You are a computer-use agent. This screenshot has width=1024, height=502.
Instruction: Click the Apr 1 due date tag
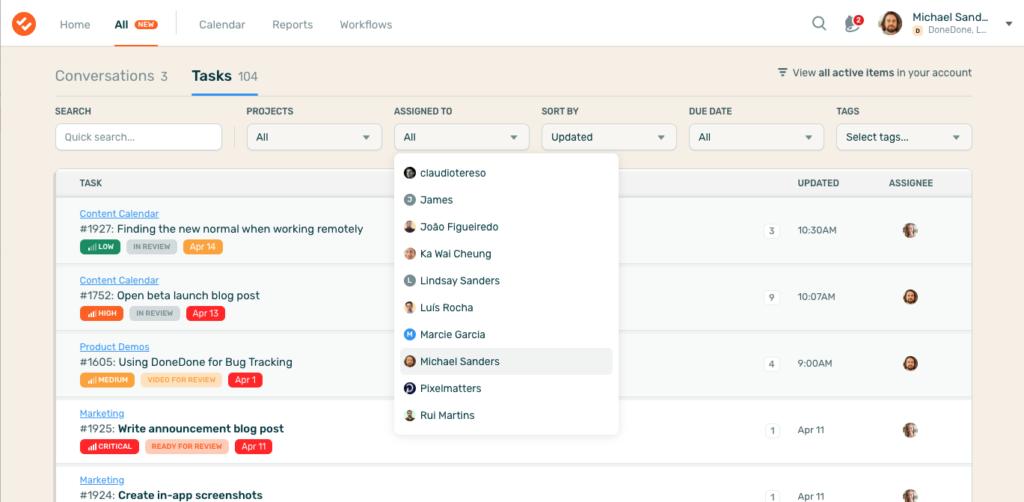coord(246,380)
